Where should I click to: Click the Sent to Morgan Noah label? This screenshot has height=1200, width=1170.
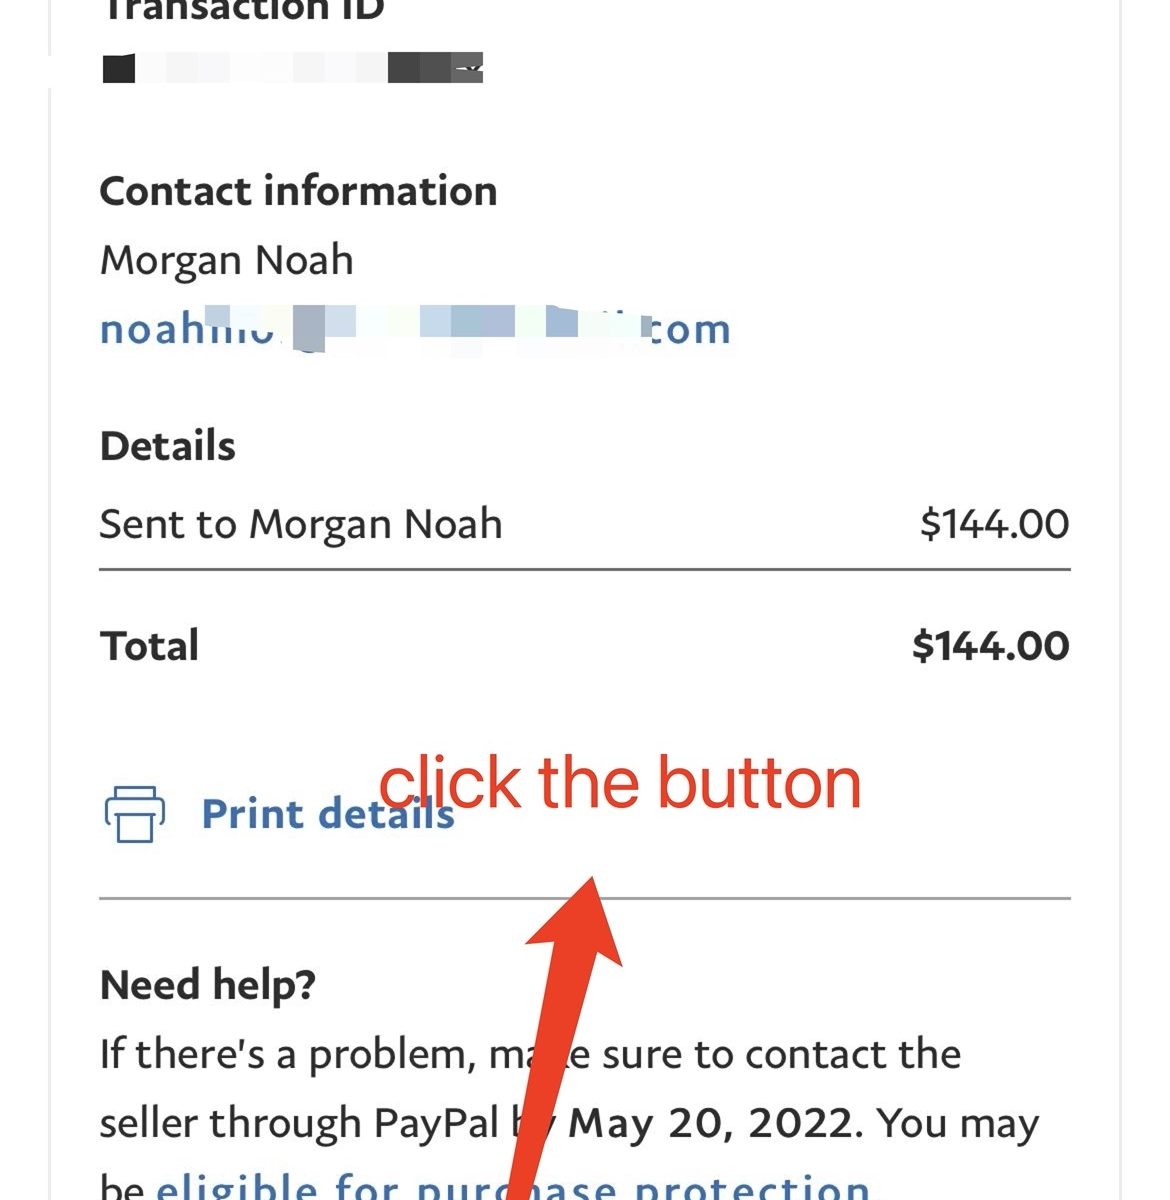300,525
